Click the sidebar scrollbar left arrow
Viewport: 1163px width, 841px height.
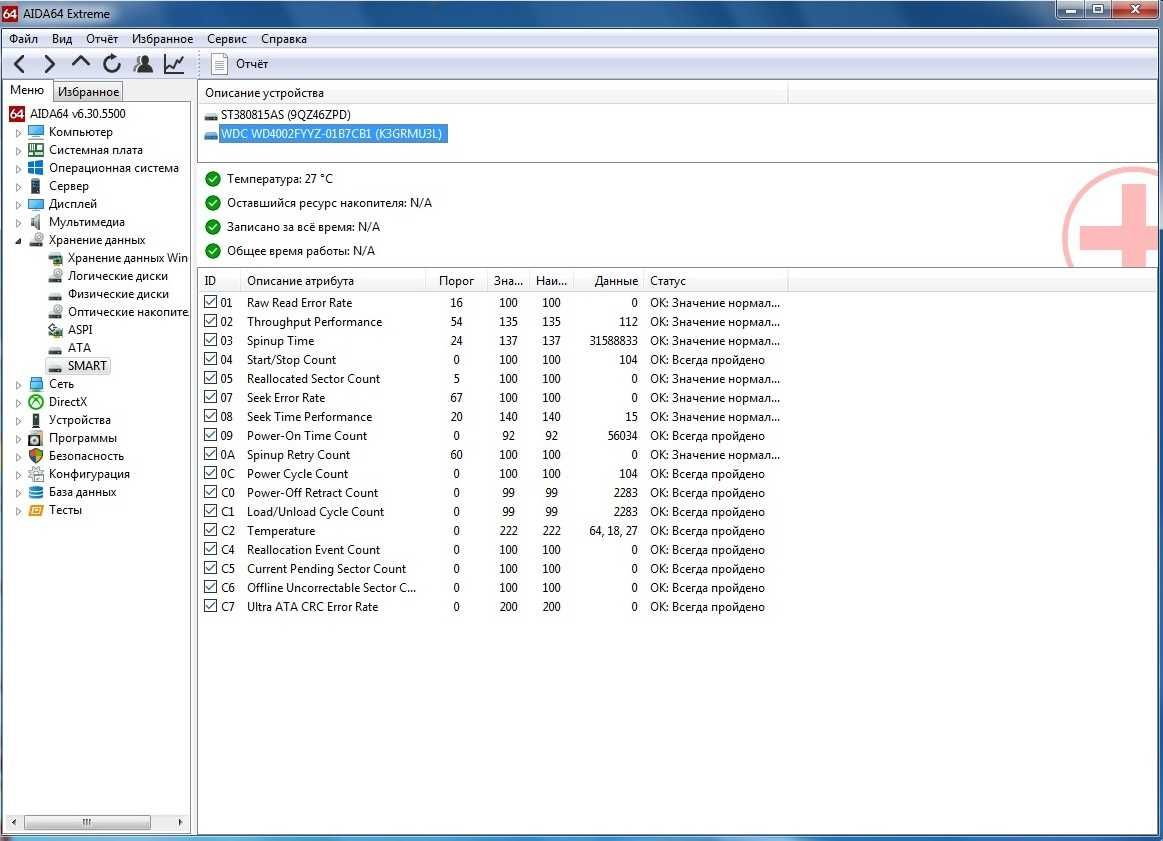pyautogui.click(x=13, y=822)
